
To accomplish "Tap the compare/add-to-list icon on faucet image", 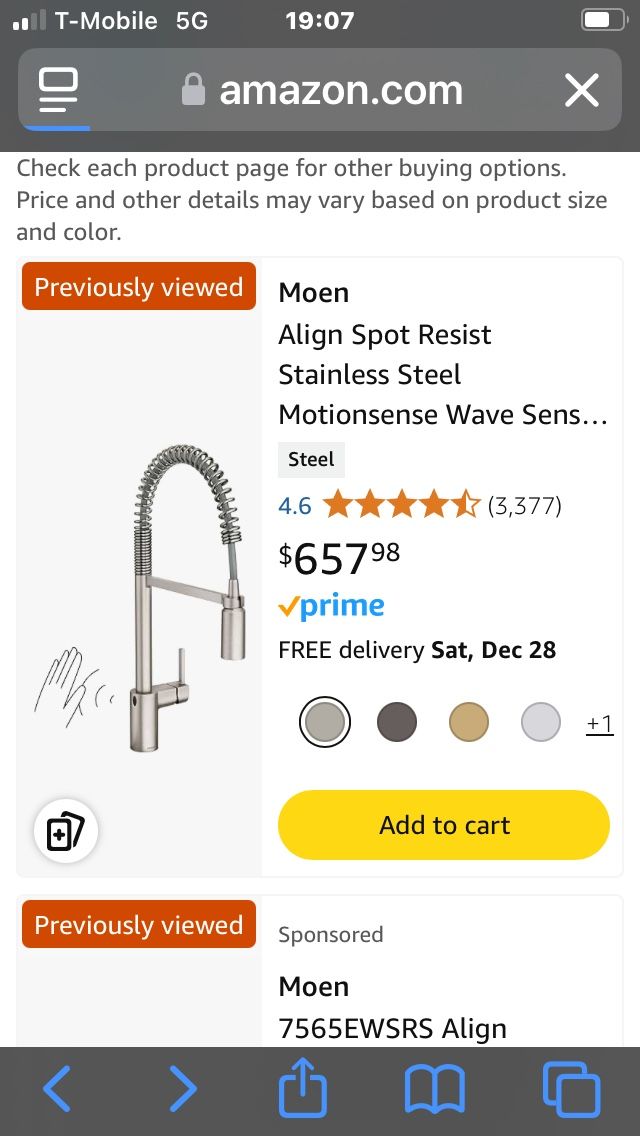I will coord(66,831).
